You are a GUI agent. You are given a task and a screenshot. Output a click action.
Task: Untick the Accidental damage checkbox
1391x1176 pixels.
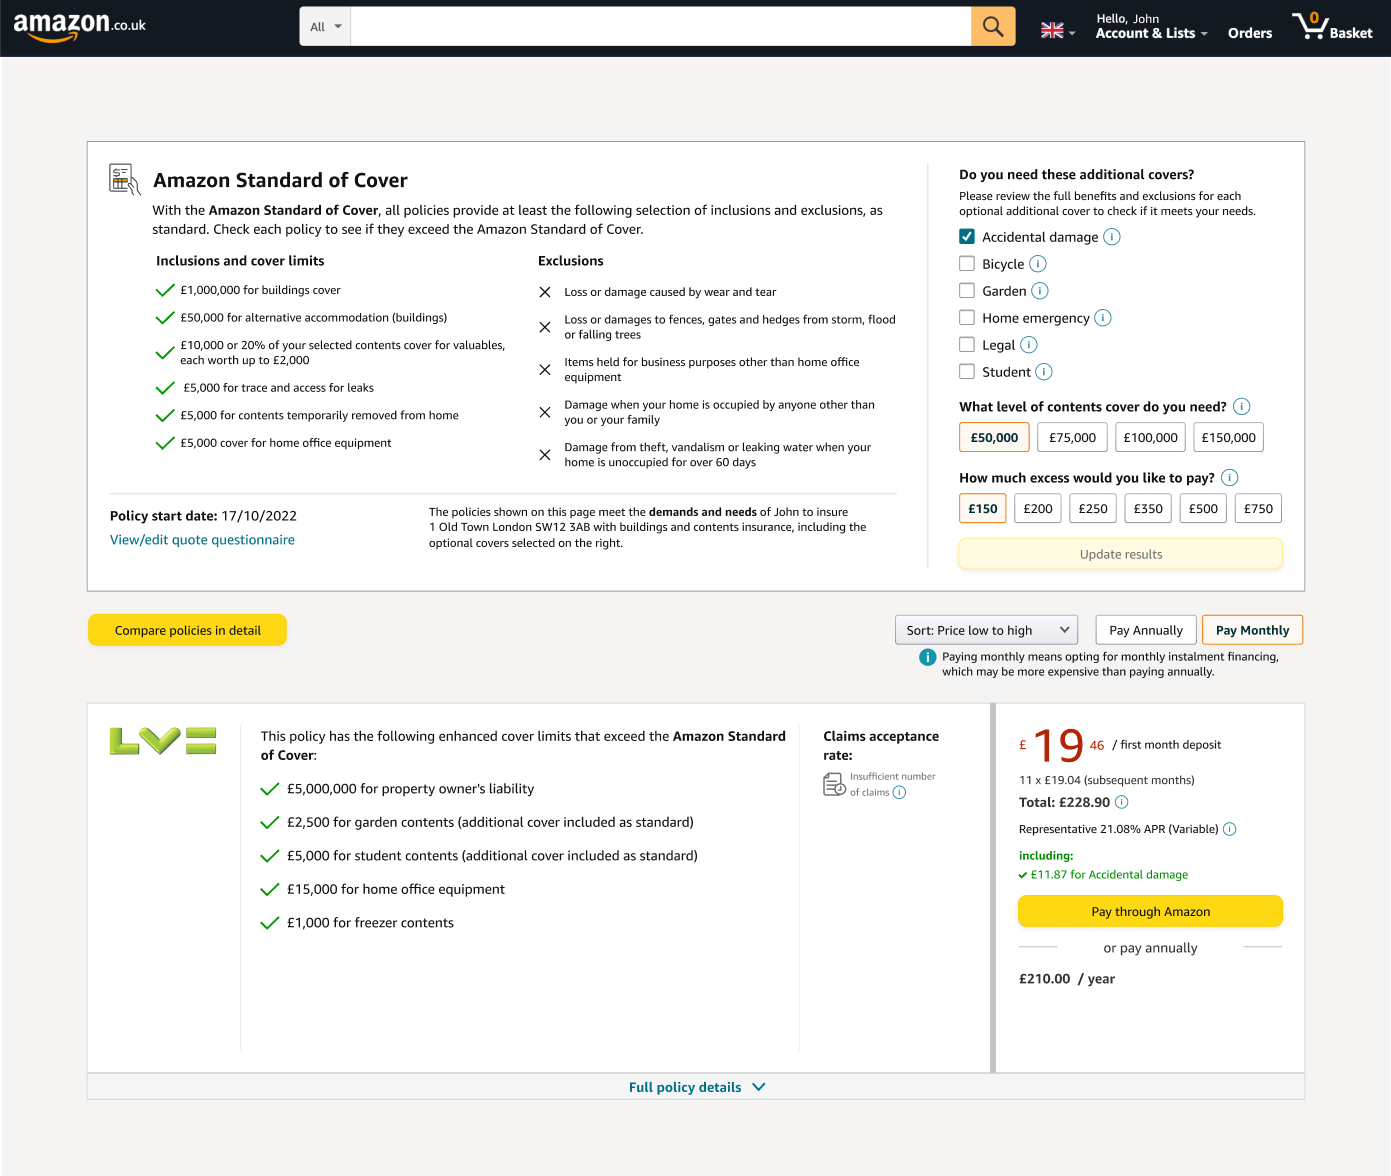pyautogui.click(x=967, y=236)
